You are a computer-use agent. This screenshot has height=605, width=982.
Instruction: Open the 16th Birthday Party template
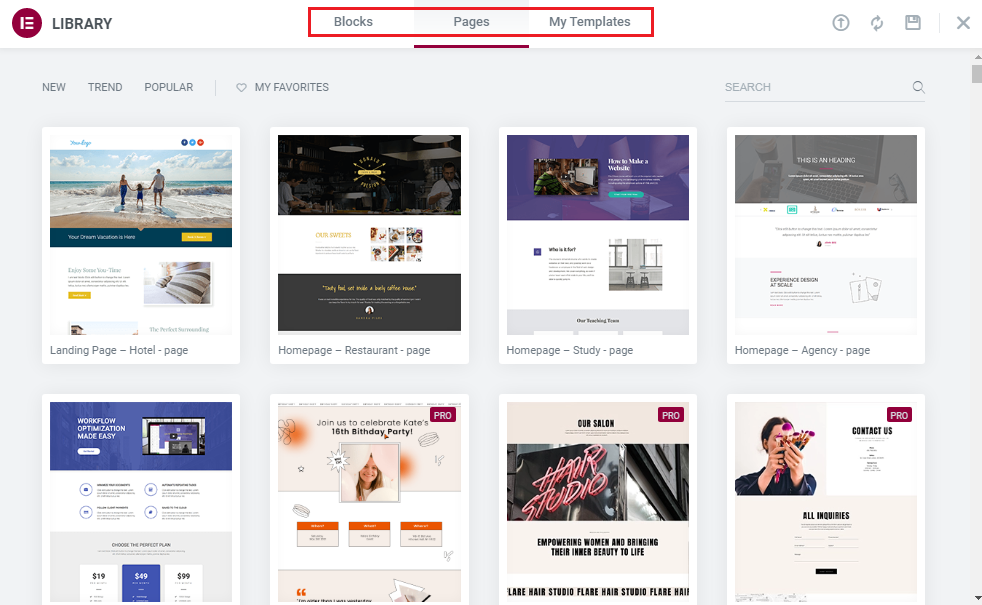click(370, 502)
